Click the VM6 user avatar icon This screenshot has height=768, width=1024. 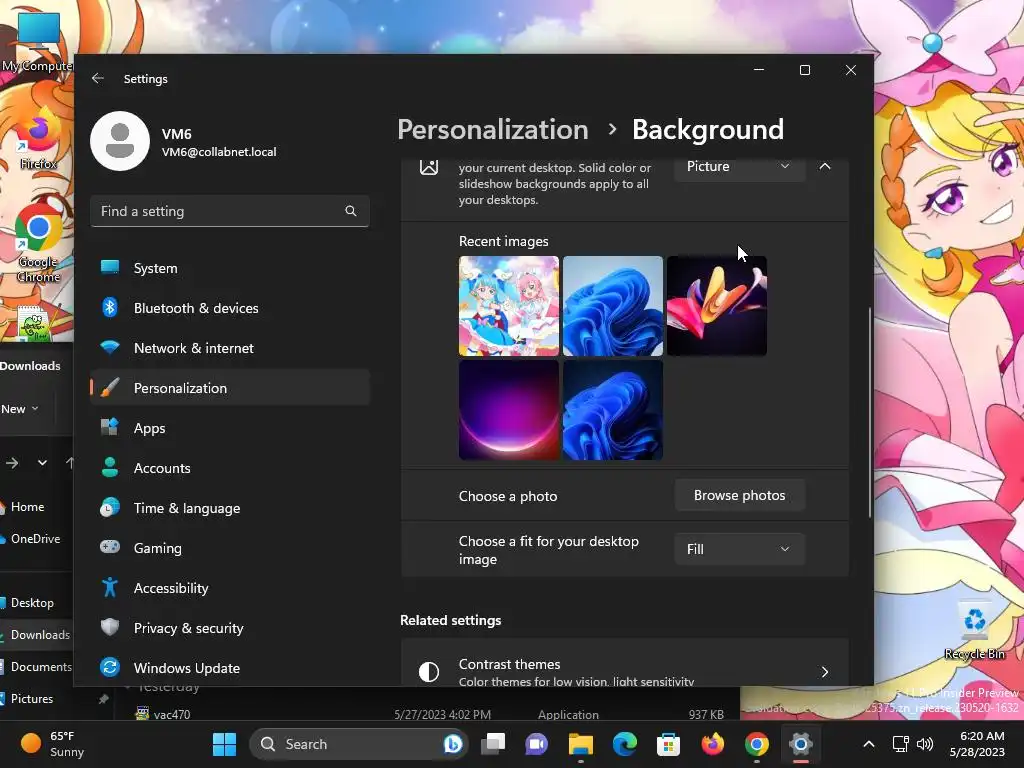(x=120, y=141)
